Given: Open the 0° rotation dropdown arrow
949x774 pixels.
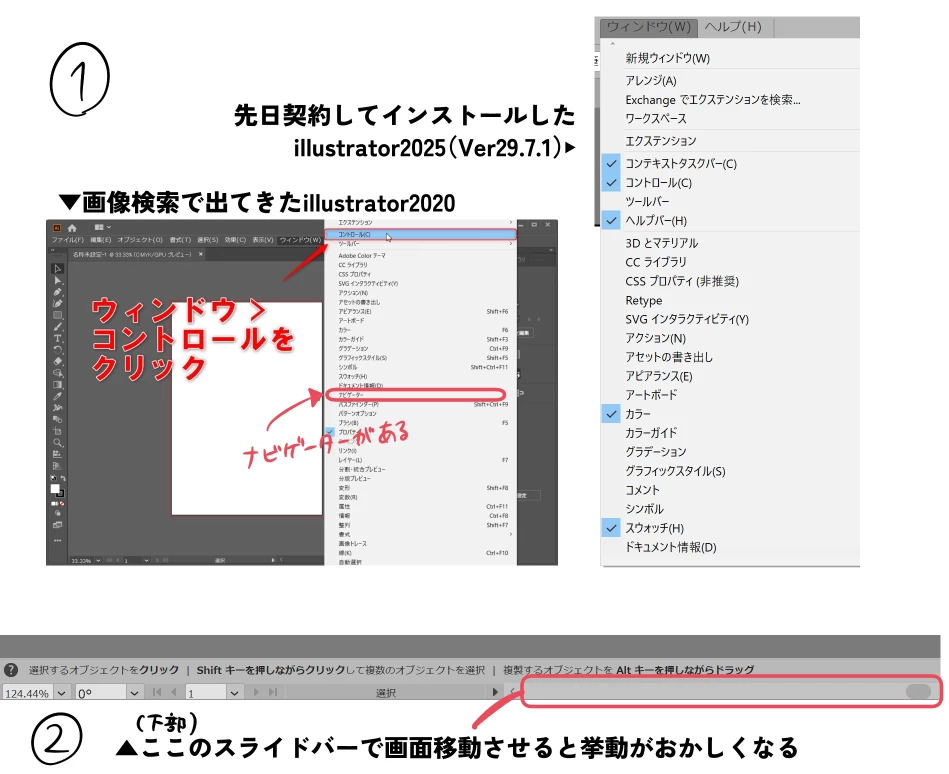Looking at the screenshot, I should [134, 692].
